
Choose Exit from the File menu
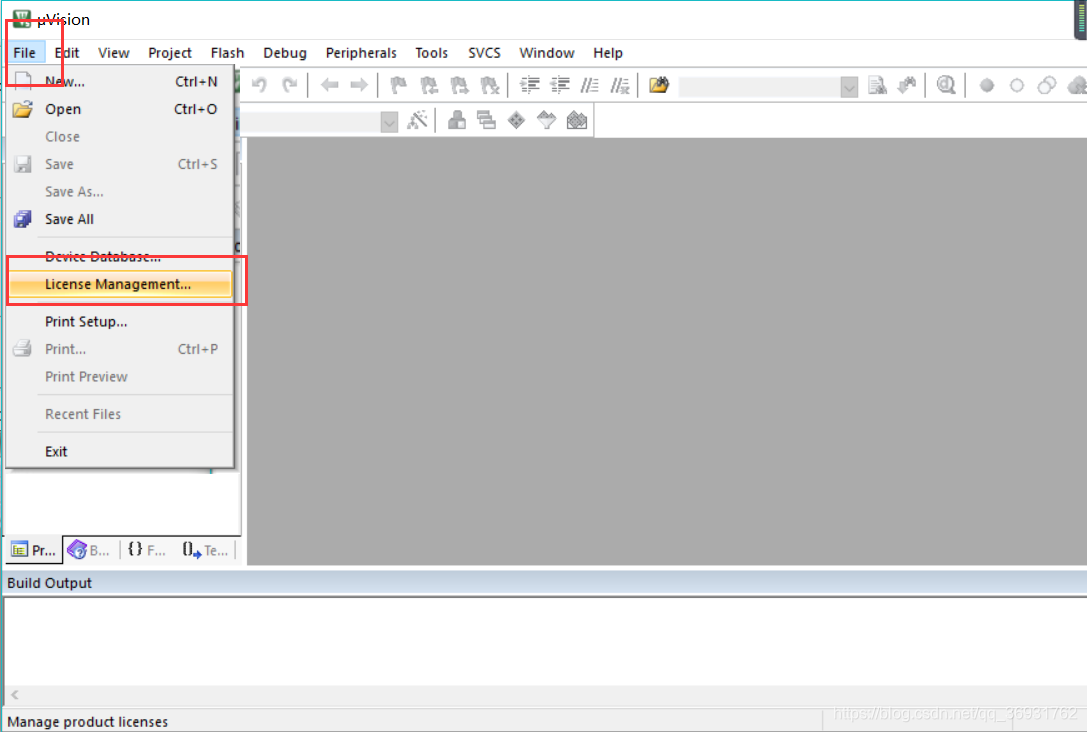(119, 451)
